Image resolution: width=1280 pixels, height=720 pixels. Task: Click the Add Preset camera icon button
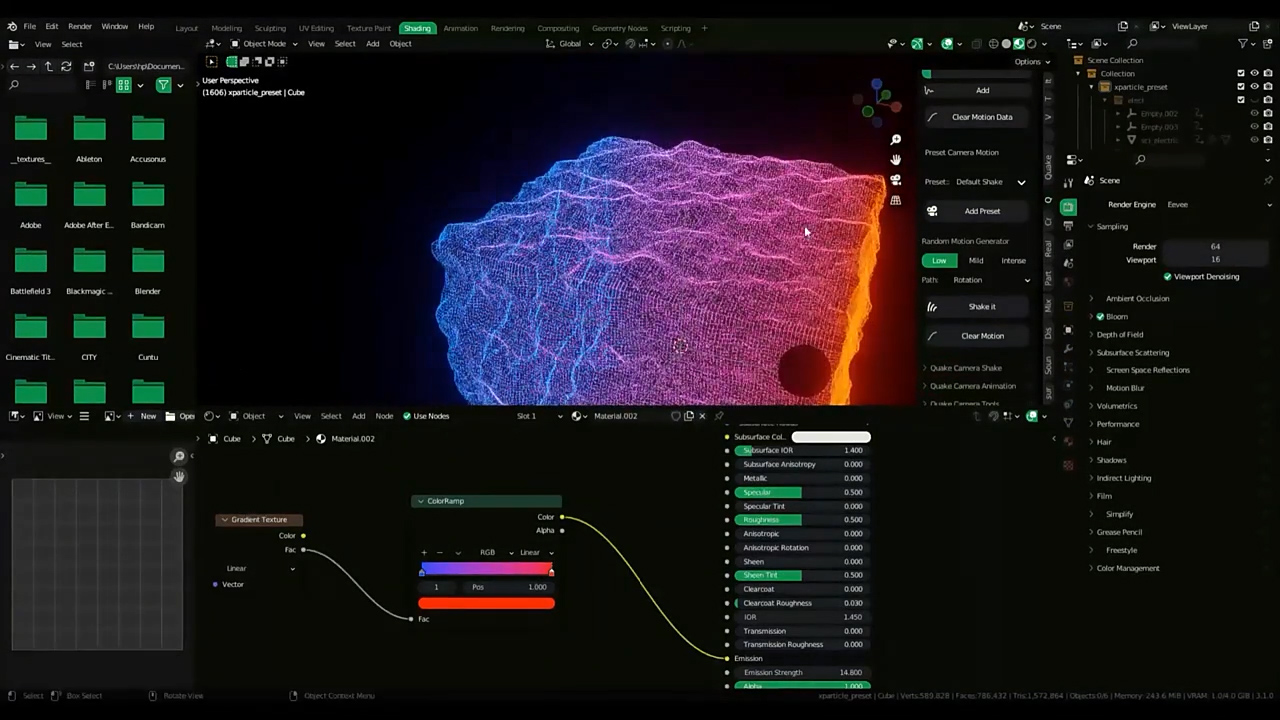[976, 211]
